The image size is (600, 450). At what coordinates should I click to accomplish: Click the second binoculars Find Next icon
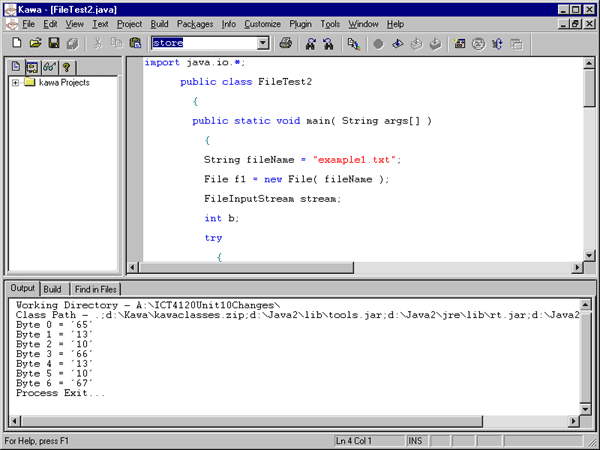click(x=328, y=44)
